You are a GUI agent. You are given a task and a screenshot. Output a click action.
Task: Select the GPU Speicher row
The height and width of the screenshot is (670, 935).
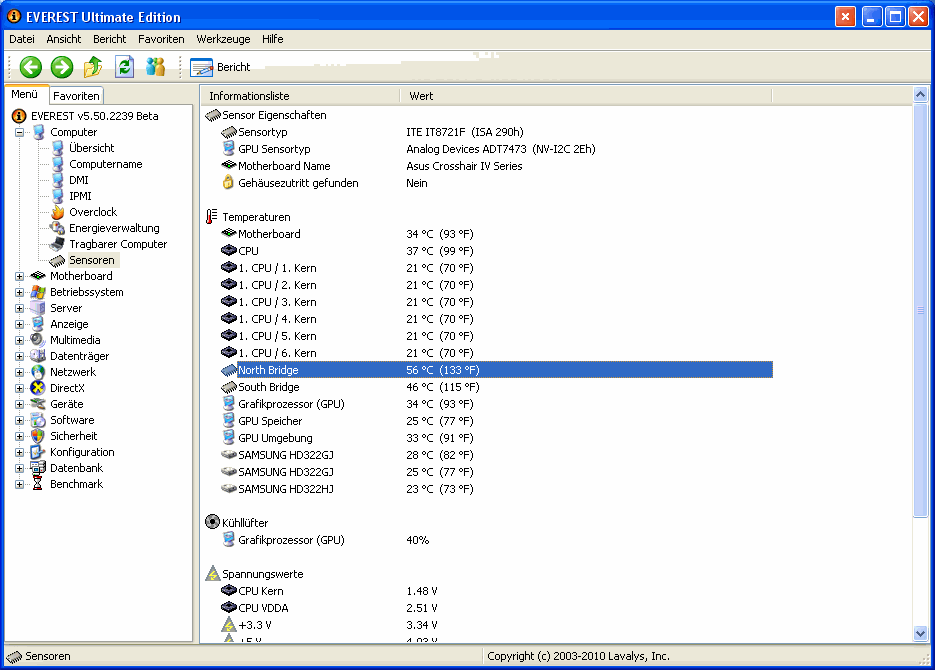(x=496, y=421)
